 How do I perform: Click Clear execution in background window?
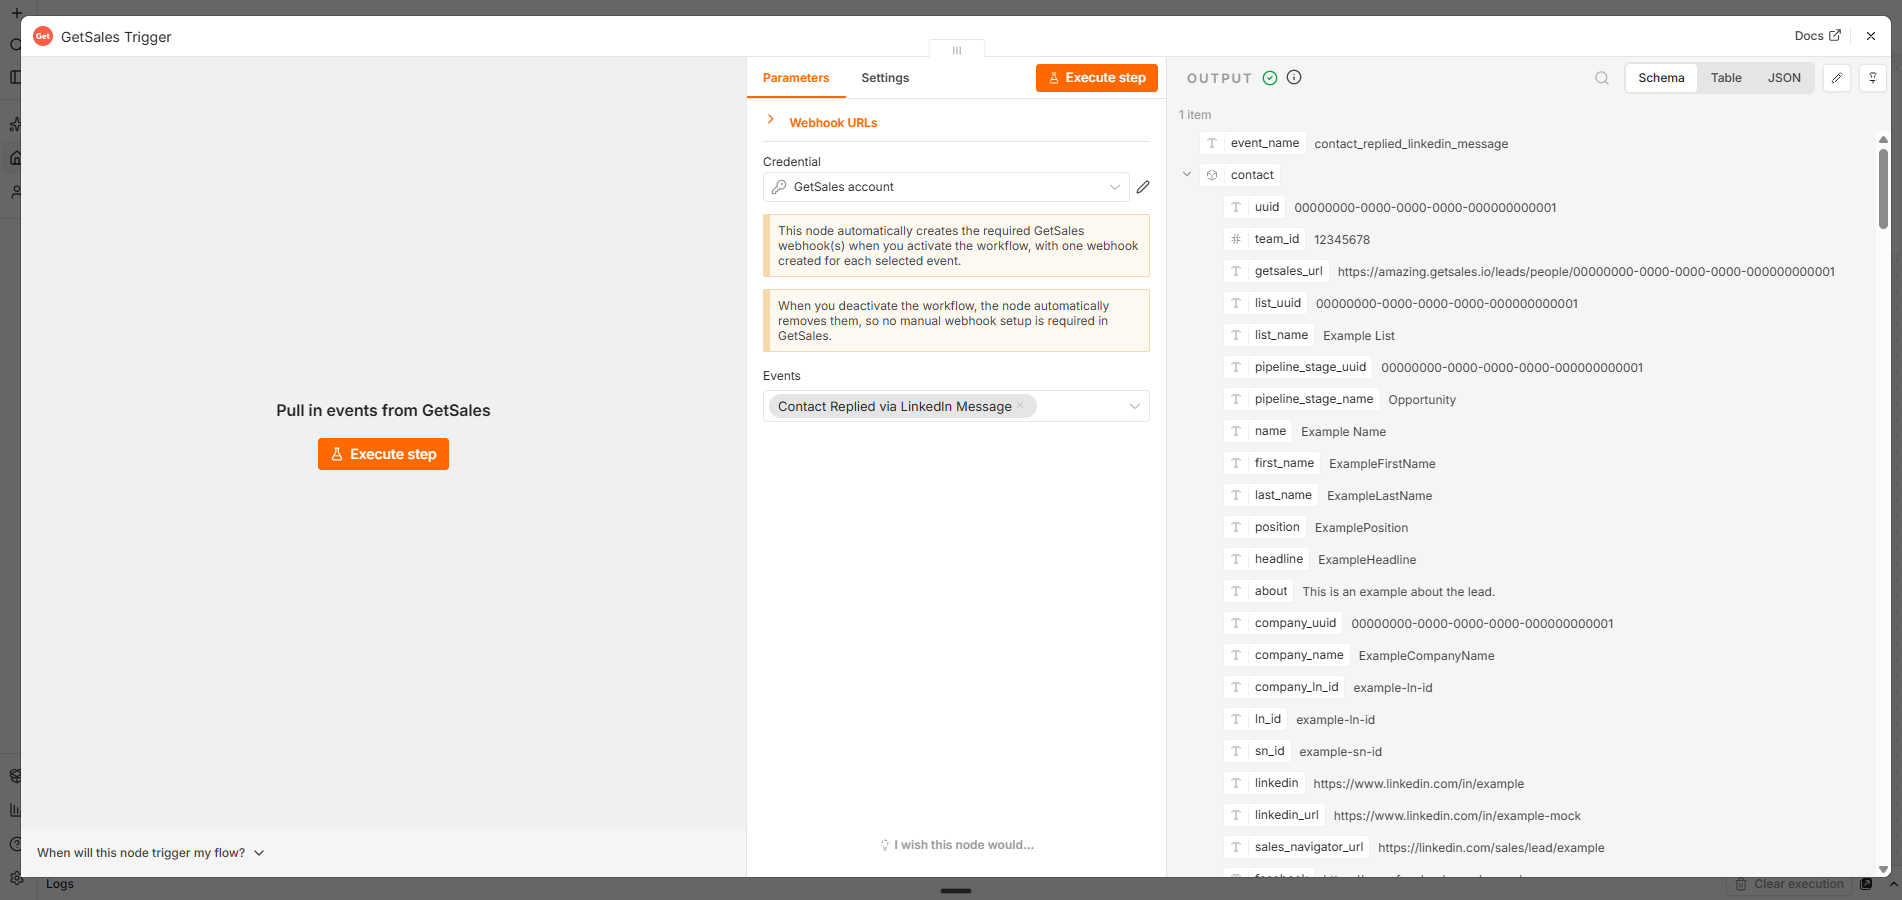(1790, 884)
